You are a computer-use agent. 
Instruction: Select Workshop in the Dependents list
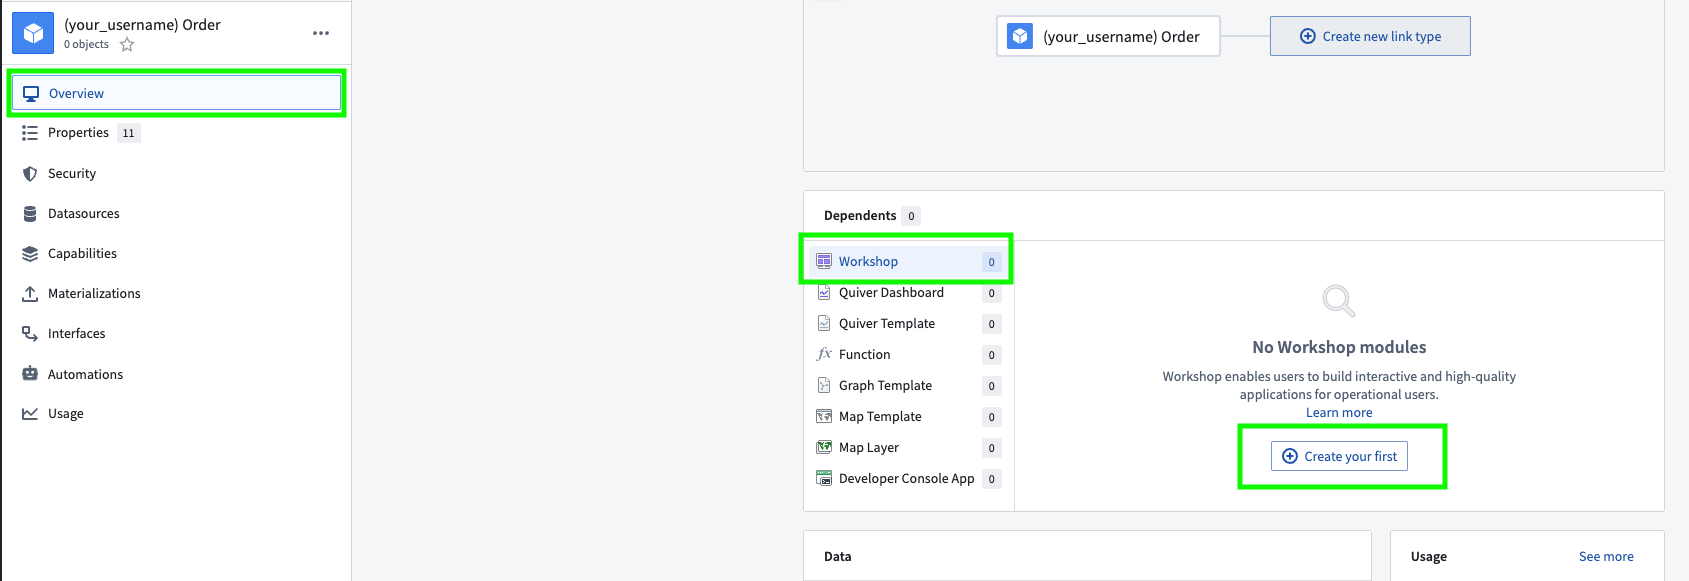pos(868,262)
